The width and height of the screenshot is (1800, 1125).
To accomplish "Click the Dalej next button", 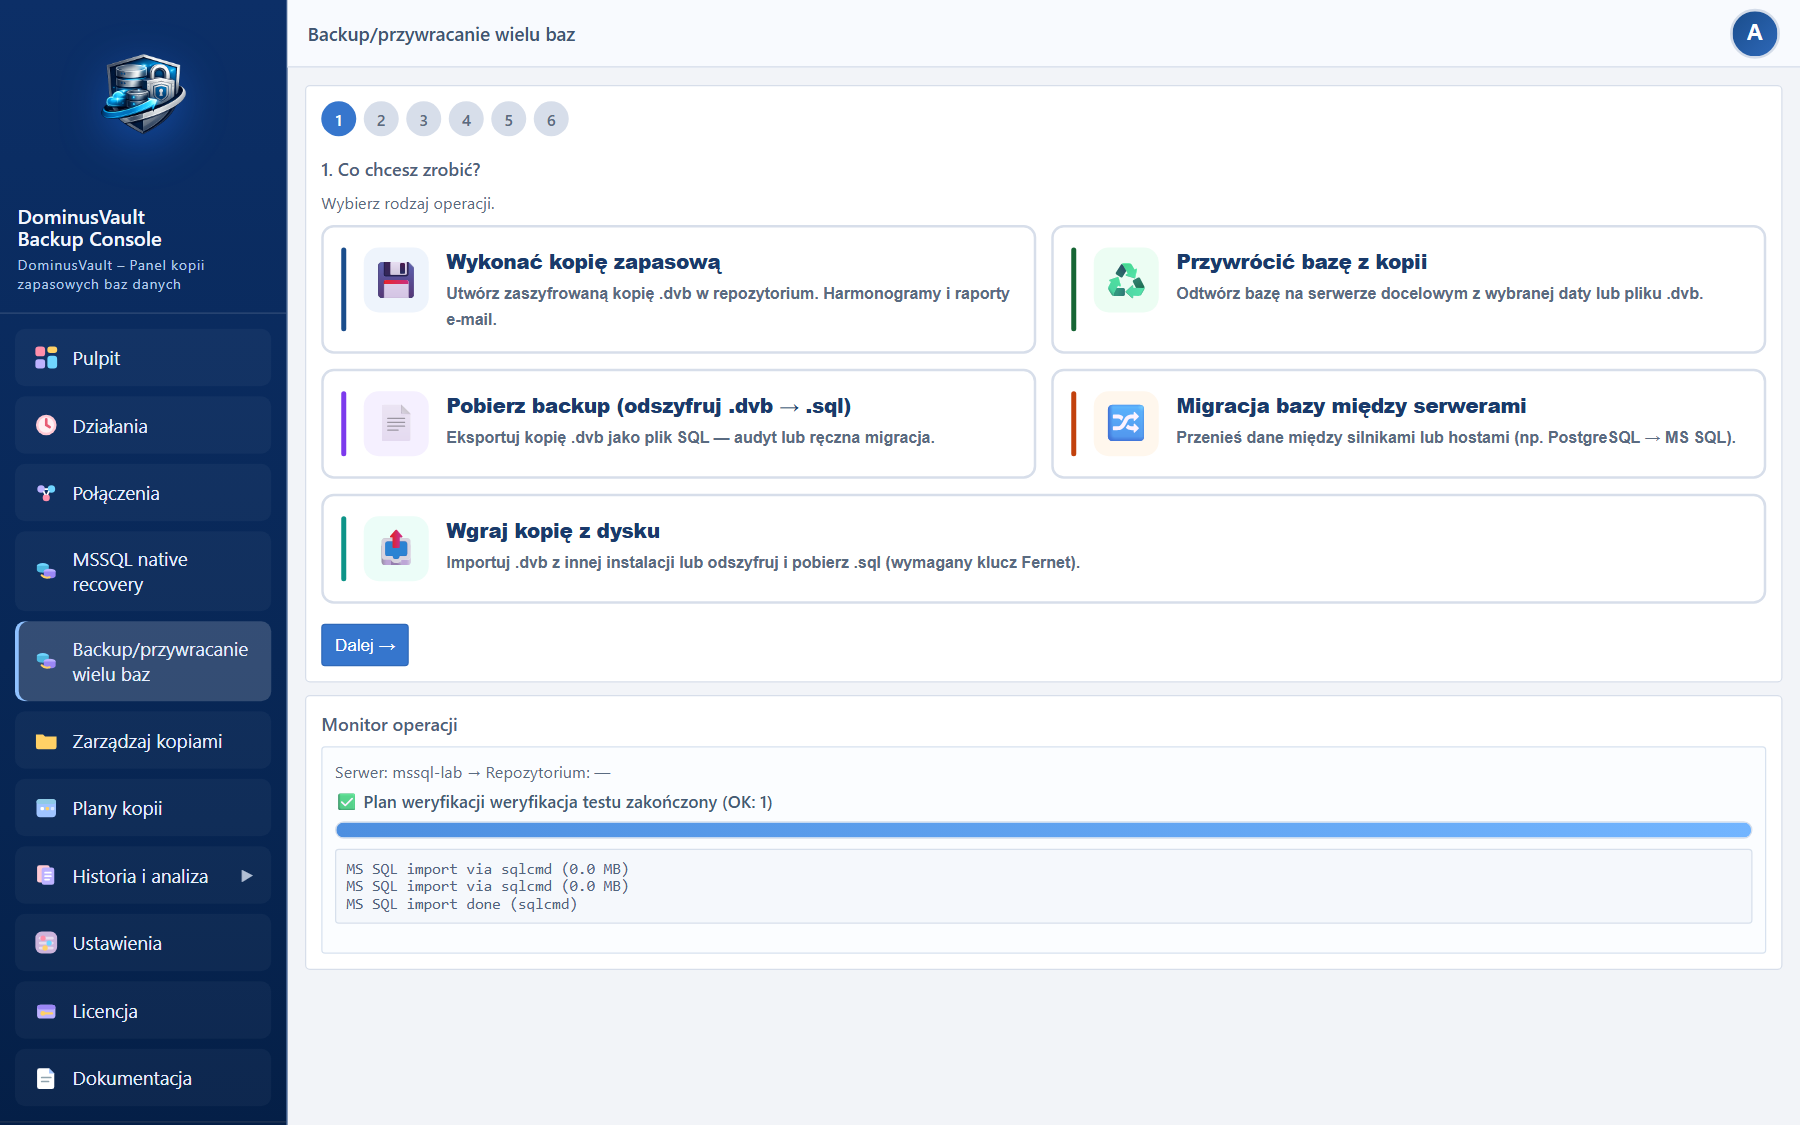I will [365, 645].
